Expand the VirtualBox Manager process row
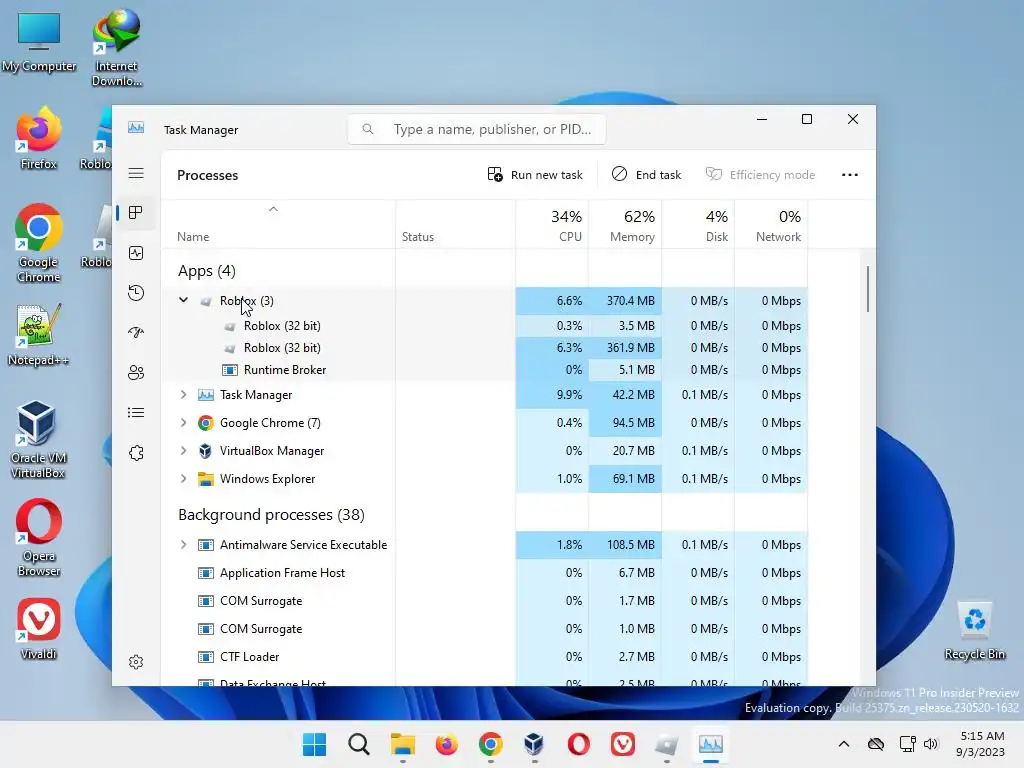This screenshot has height=768, width=1024. pos(184,451)
